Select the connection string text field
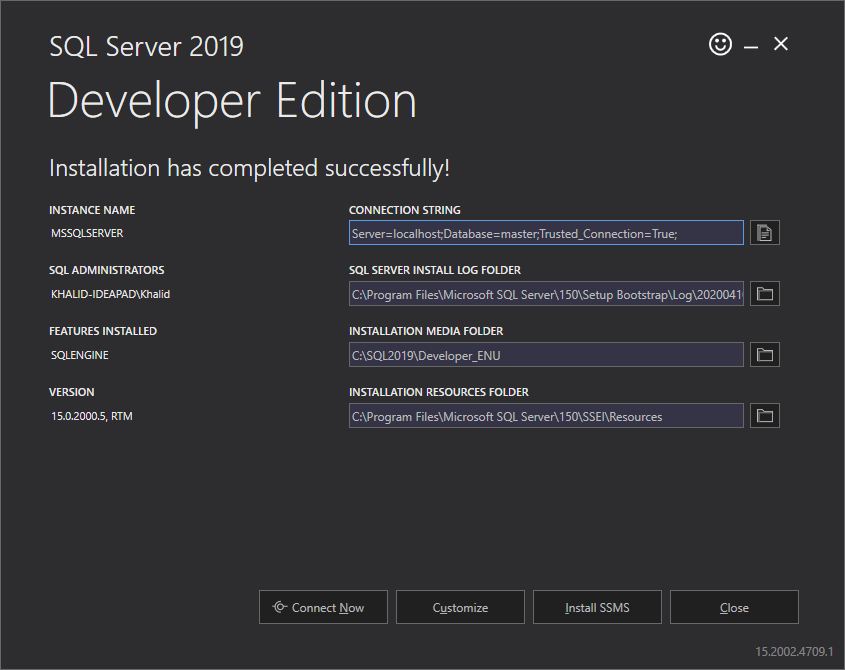Screen dimensions: 845x670 click(546, 233)
